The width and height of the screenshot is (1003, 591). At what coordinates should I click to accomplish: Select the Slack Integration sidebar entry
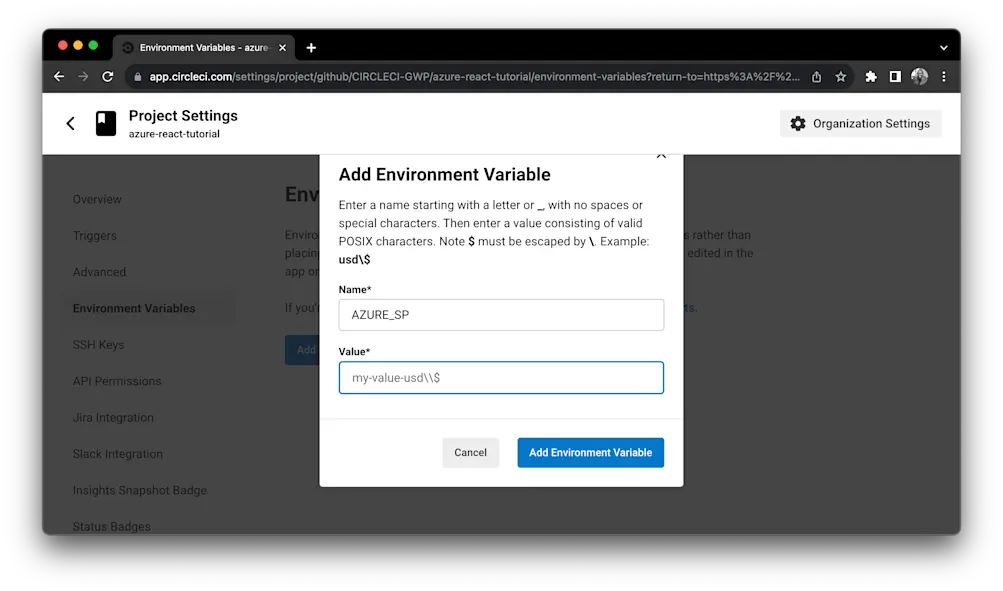point(117,453)
